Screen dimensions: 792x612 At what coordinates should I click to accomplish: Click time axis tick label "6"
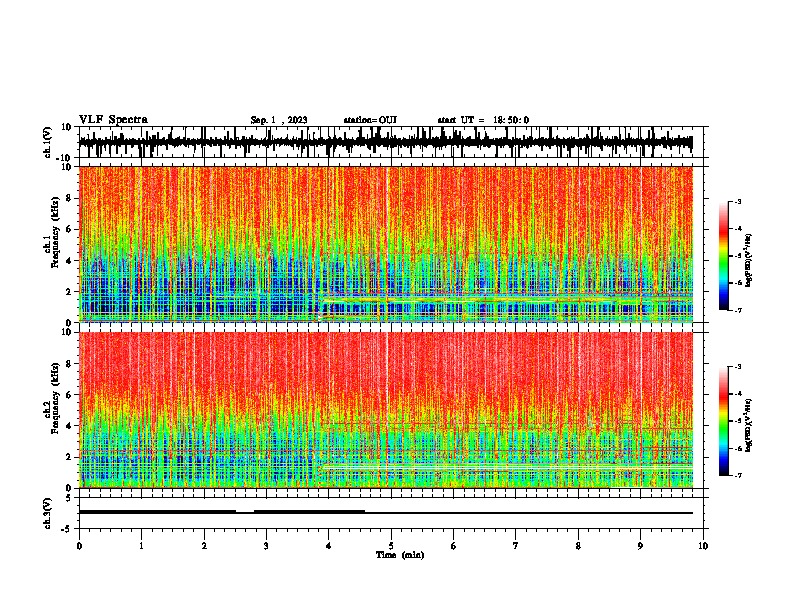pos(454,546)
